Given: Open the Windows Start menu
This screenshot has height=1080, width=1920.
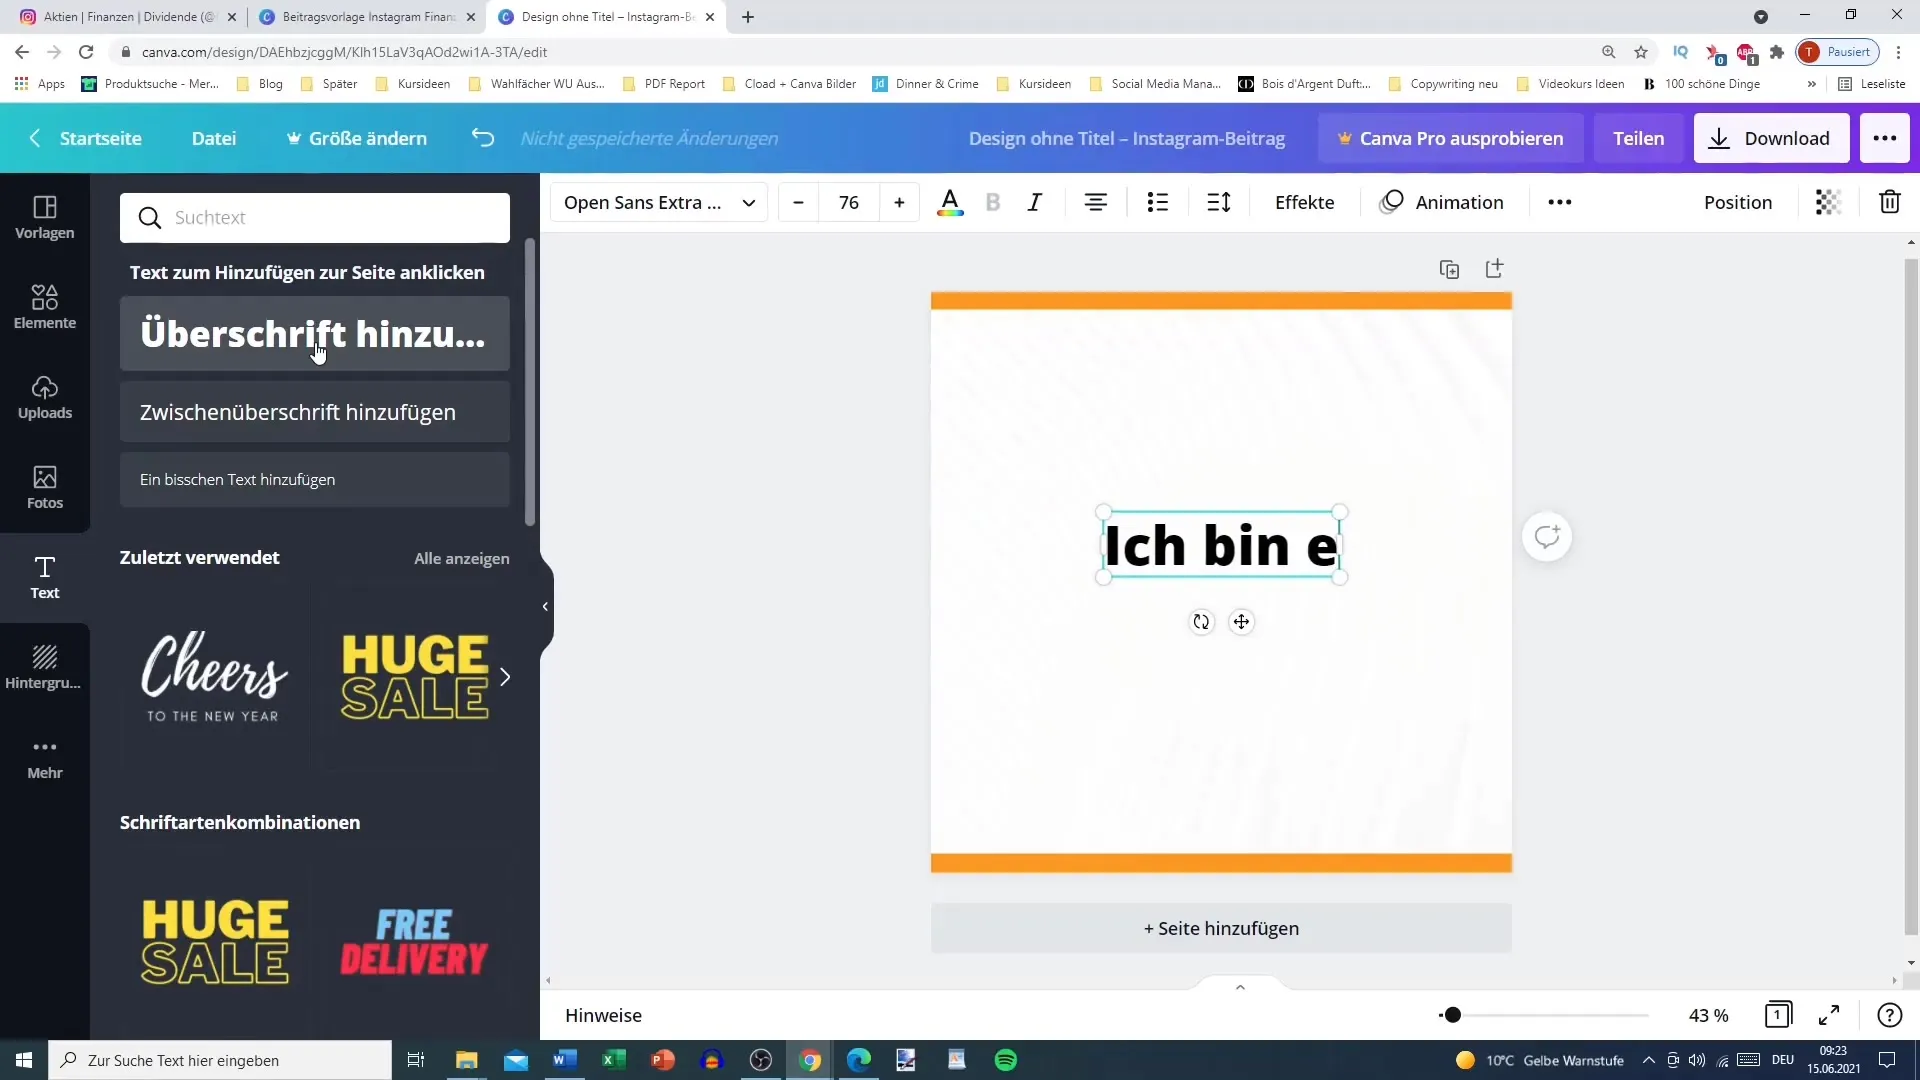Looking at the screenshot, I should click(x=24, y=1060).
